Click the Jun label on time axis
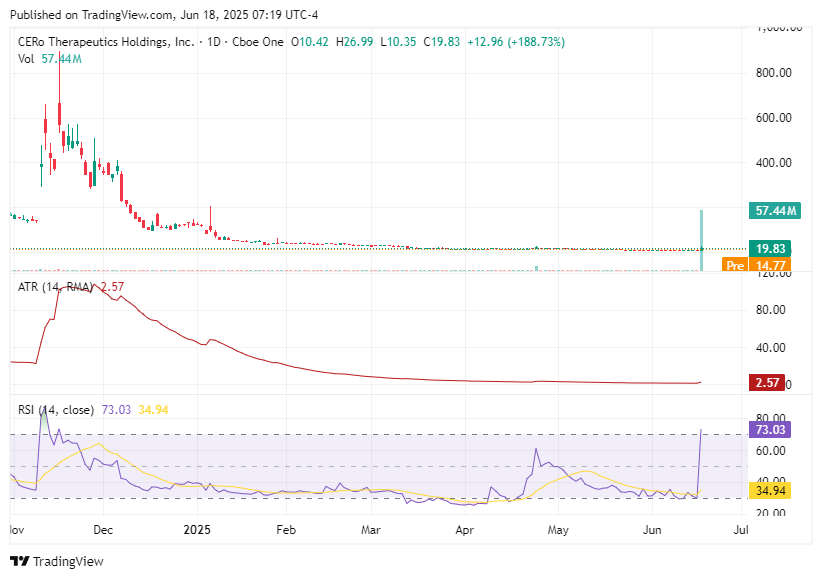Screen dimensions: 822x579 pos(652,530)
